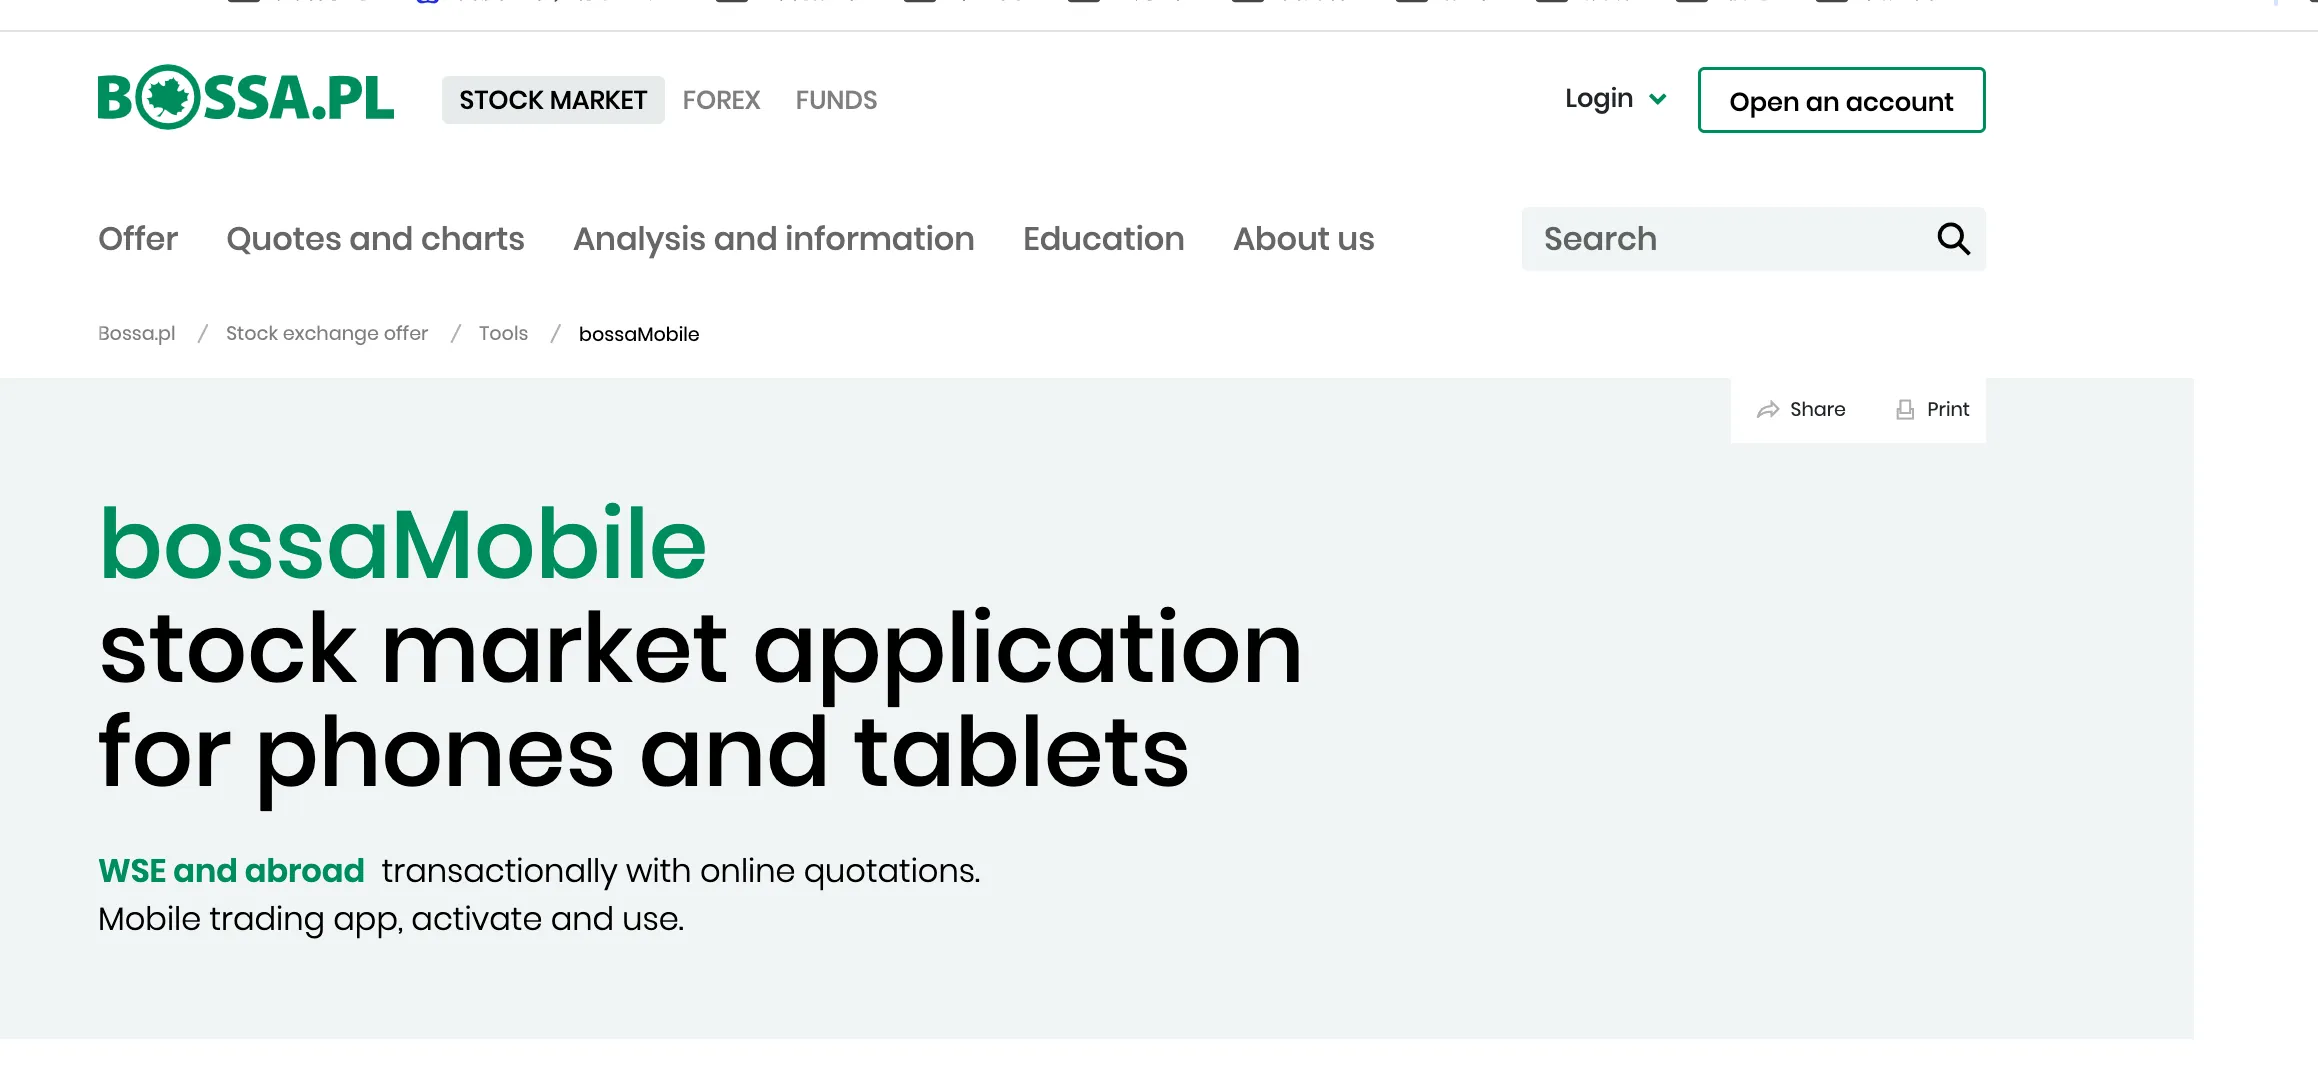The width and height of the screenshot is (2318, 1076).
Task: Go to Bossa.pl breadcrumb link
Action: (136, 334)
